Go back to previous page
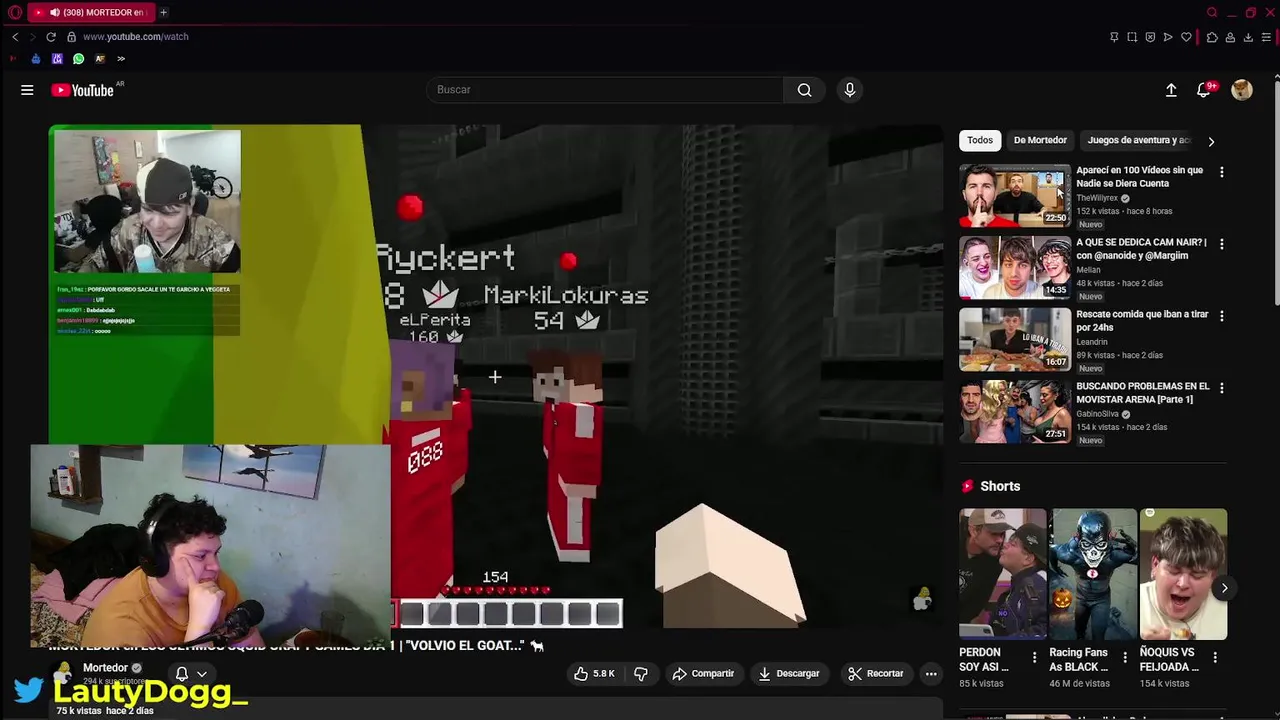 pos(15,37)
